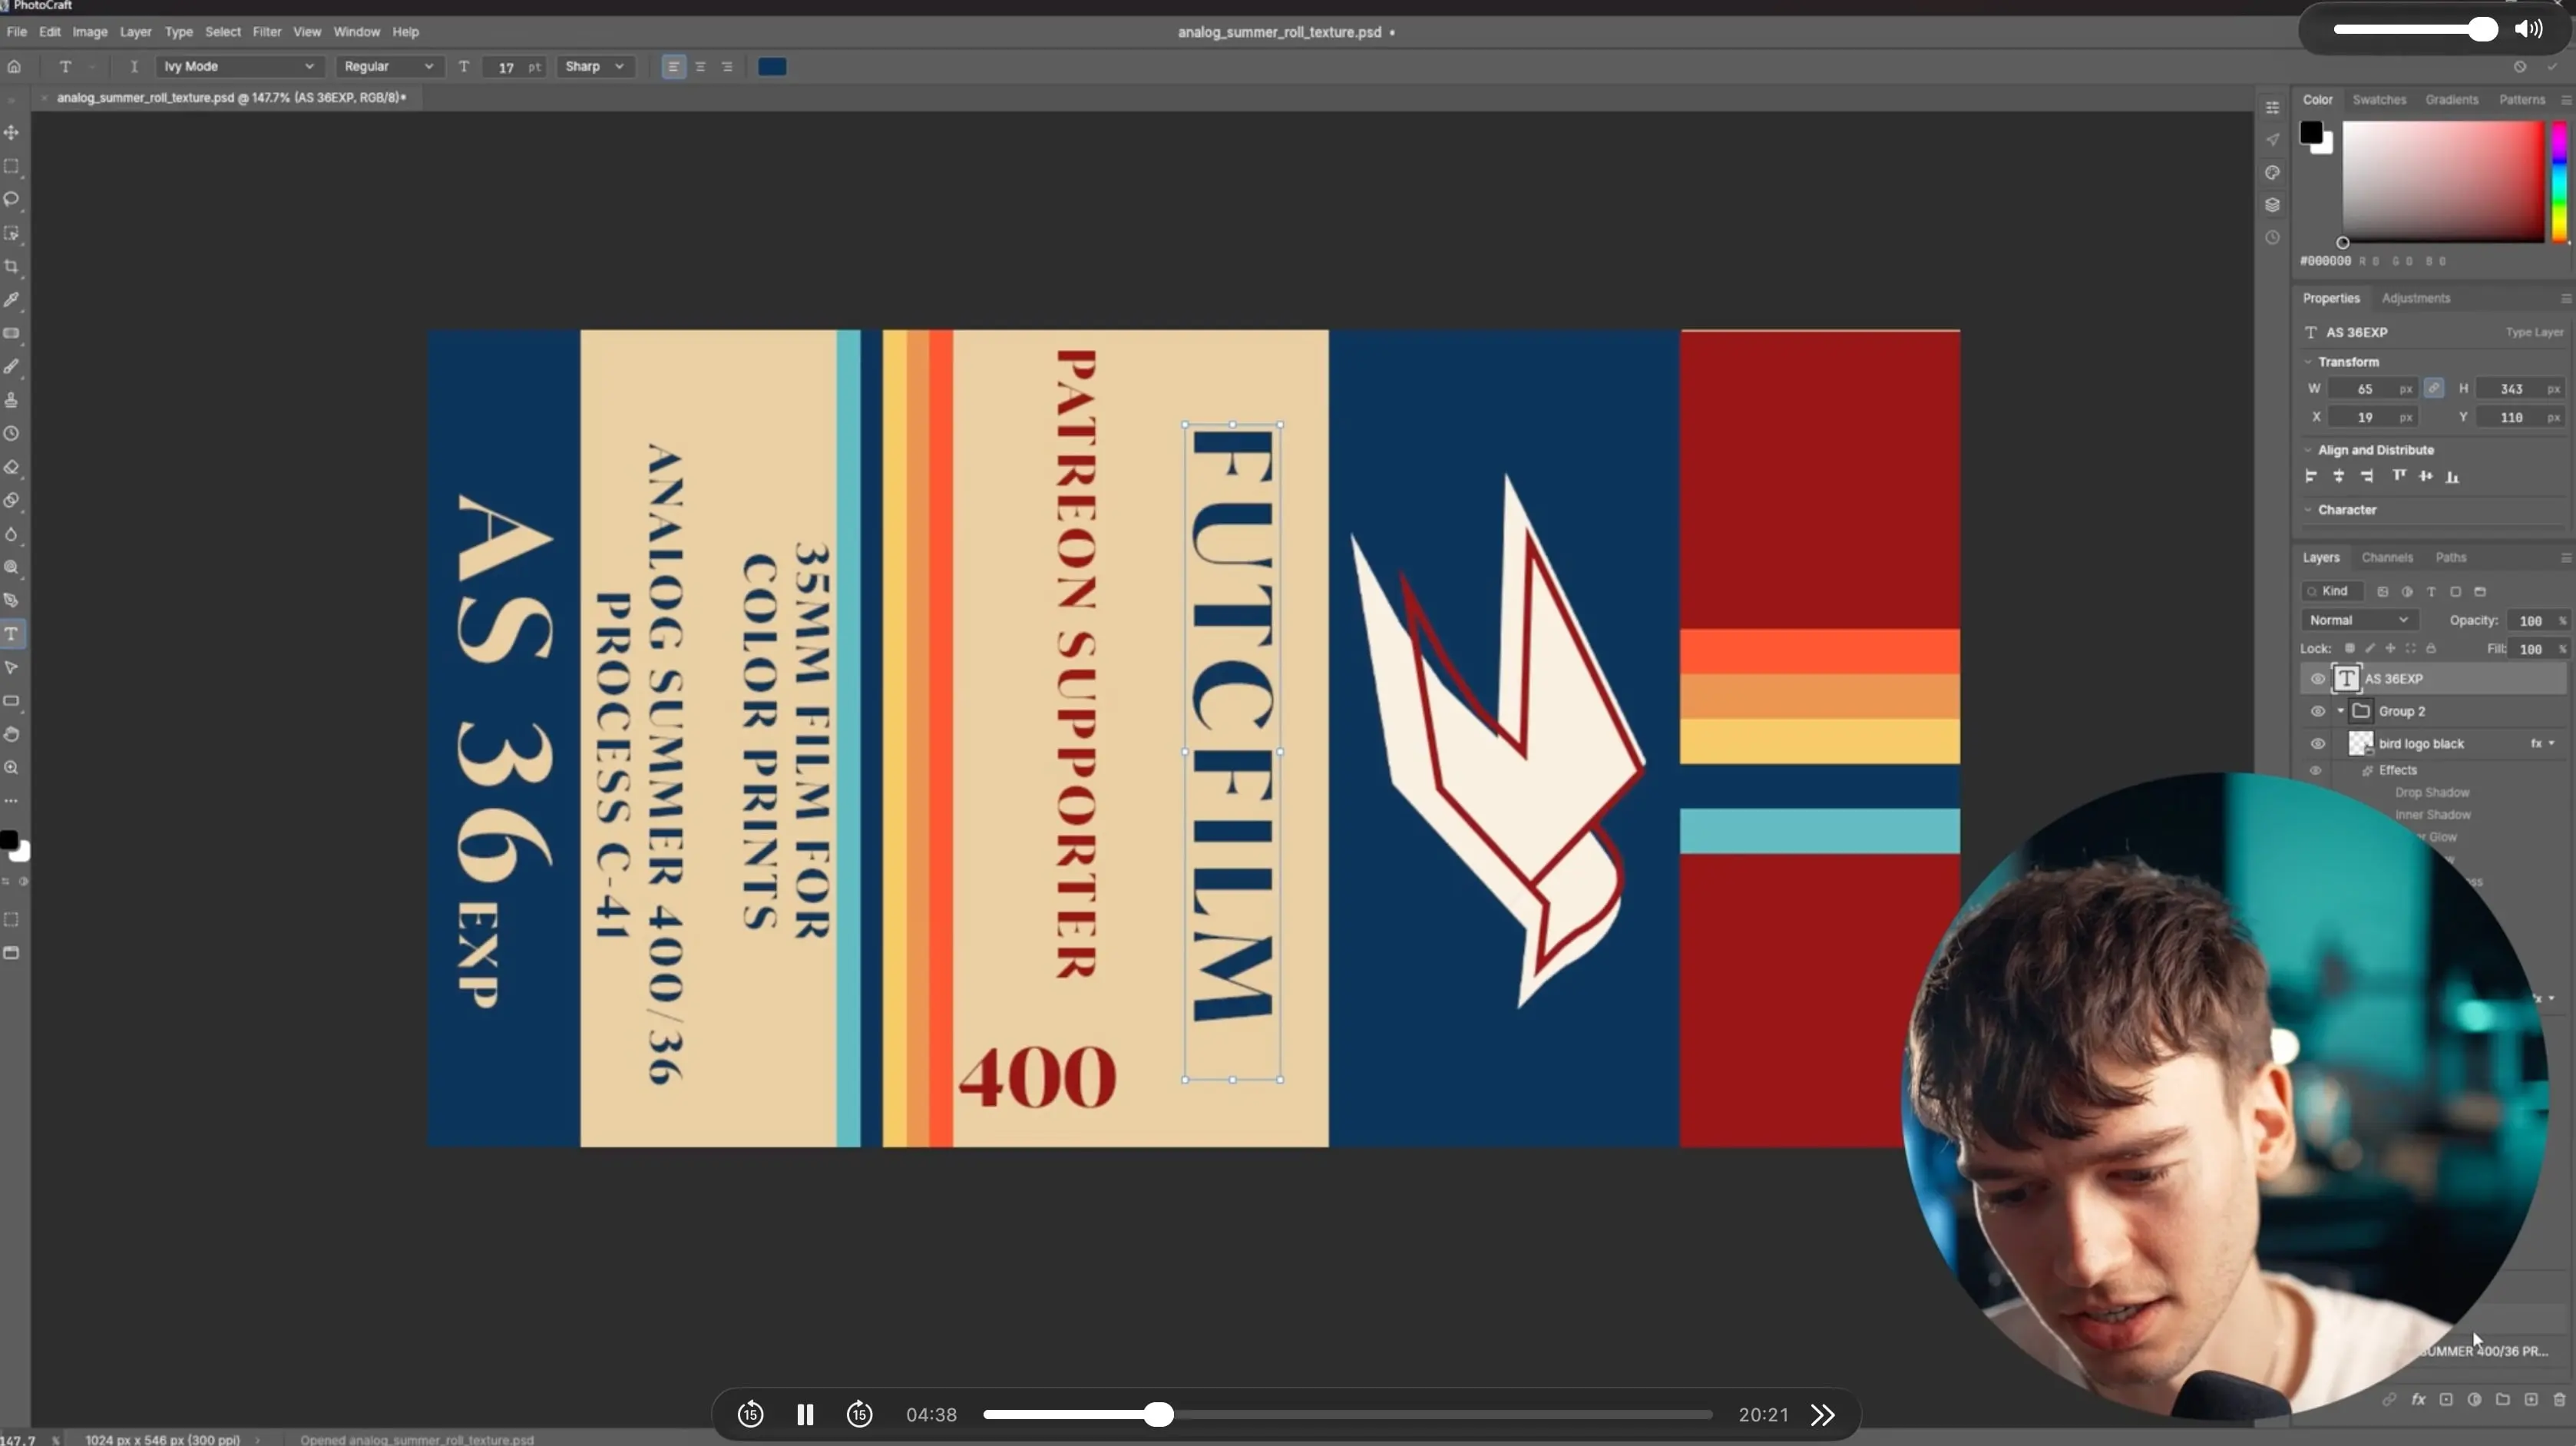
Task: Open the Normal blend mode dropdown
Action: pos(2359,620)
